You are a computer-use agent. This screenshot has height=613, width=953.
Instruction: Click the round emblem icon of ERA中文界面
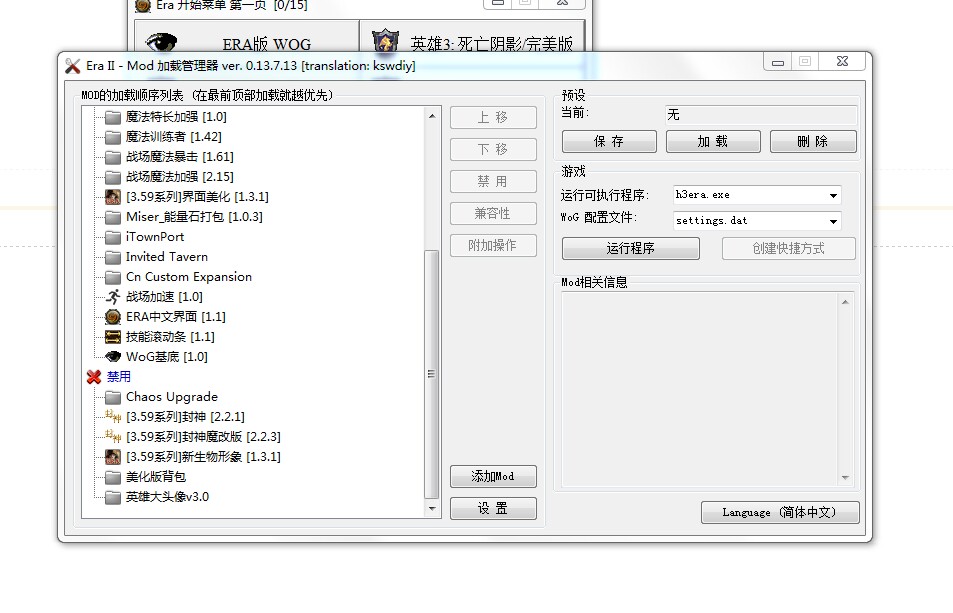[x=112, y=317]
